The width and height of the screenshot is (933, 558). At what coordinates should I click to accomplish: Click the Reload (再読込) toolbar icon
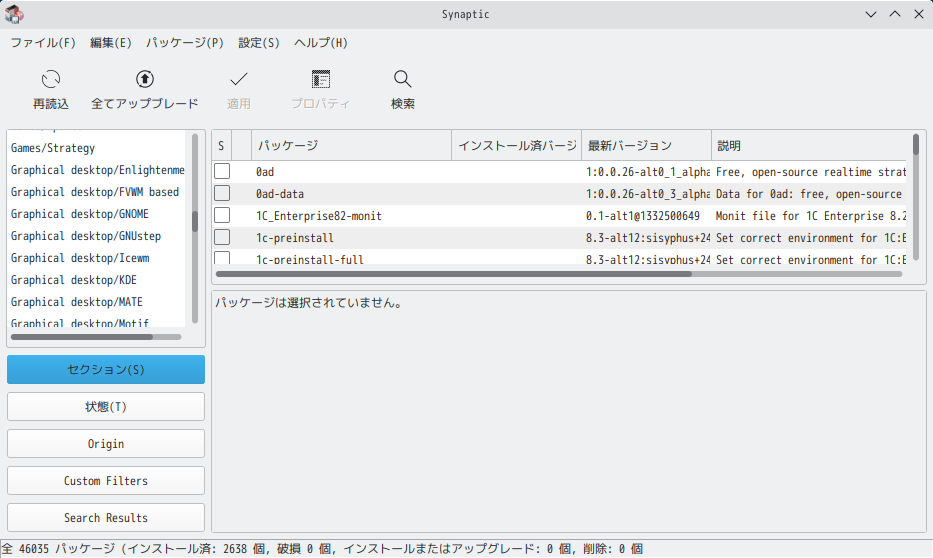coord(51,79)
